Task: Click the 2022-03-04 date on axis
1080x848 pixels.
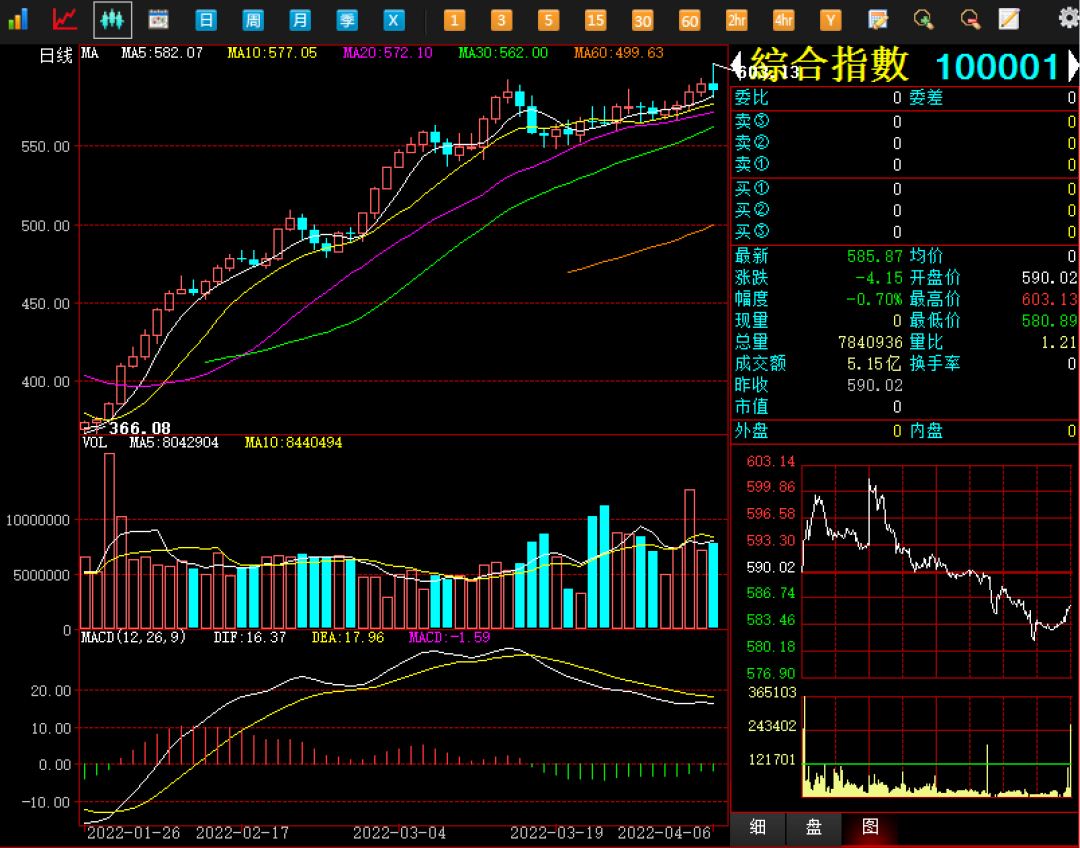Action: pos(399,833)
